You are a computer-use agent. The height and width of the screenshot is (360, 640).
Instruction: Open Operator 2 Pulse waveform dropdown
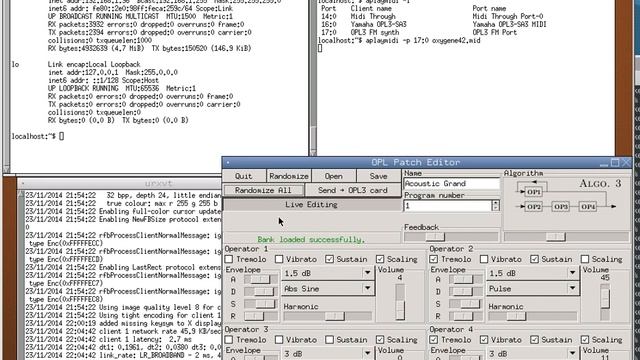point(533,289)
